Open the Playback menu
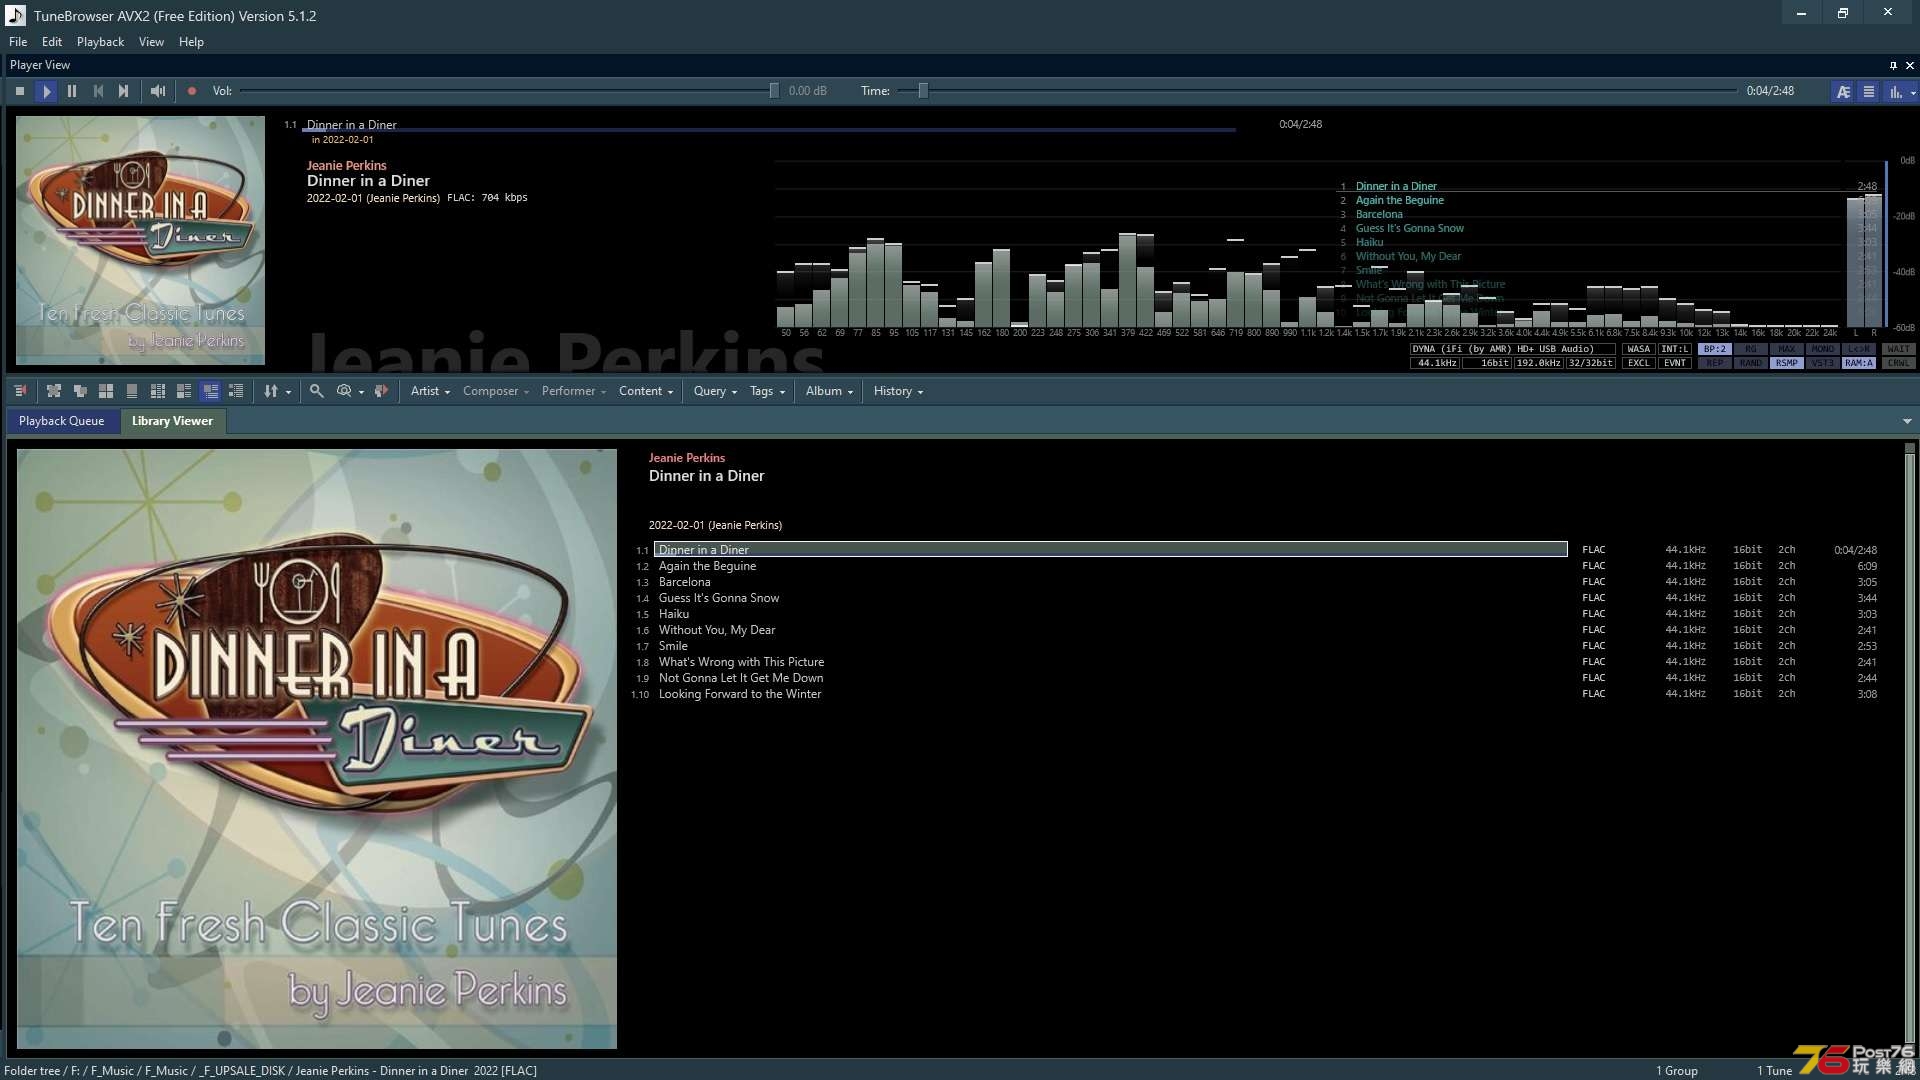Image resolution: width=1920 pixels, height=1080 pixels. click(x=100, y=42)
